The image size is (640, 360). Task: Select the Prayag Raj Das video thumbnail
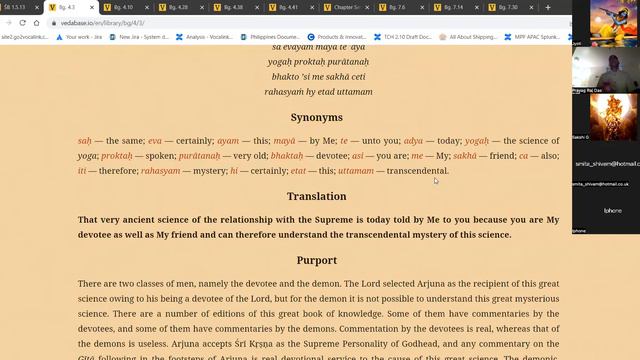606,70
